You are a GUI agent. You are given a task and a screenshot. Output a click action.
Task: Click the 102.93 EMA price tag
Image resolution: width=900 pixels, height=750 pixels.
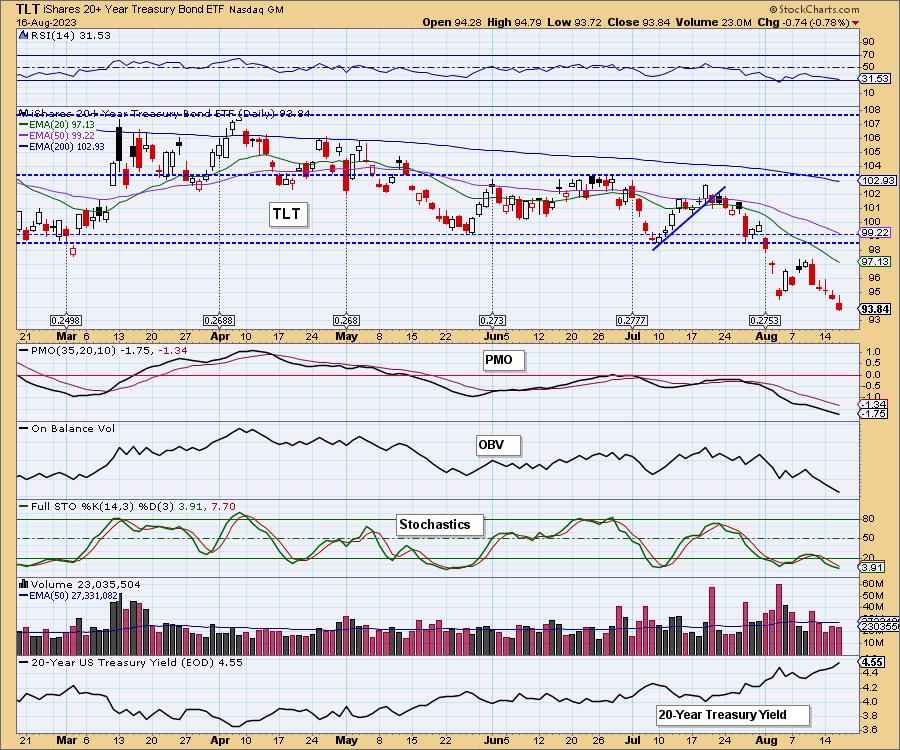coord(878,180)
